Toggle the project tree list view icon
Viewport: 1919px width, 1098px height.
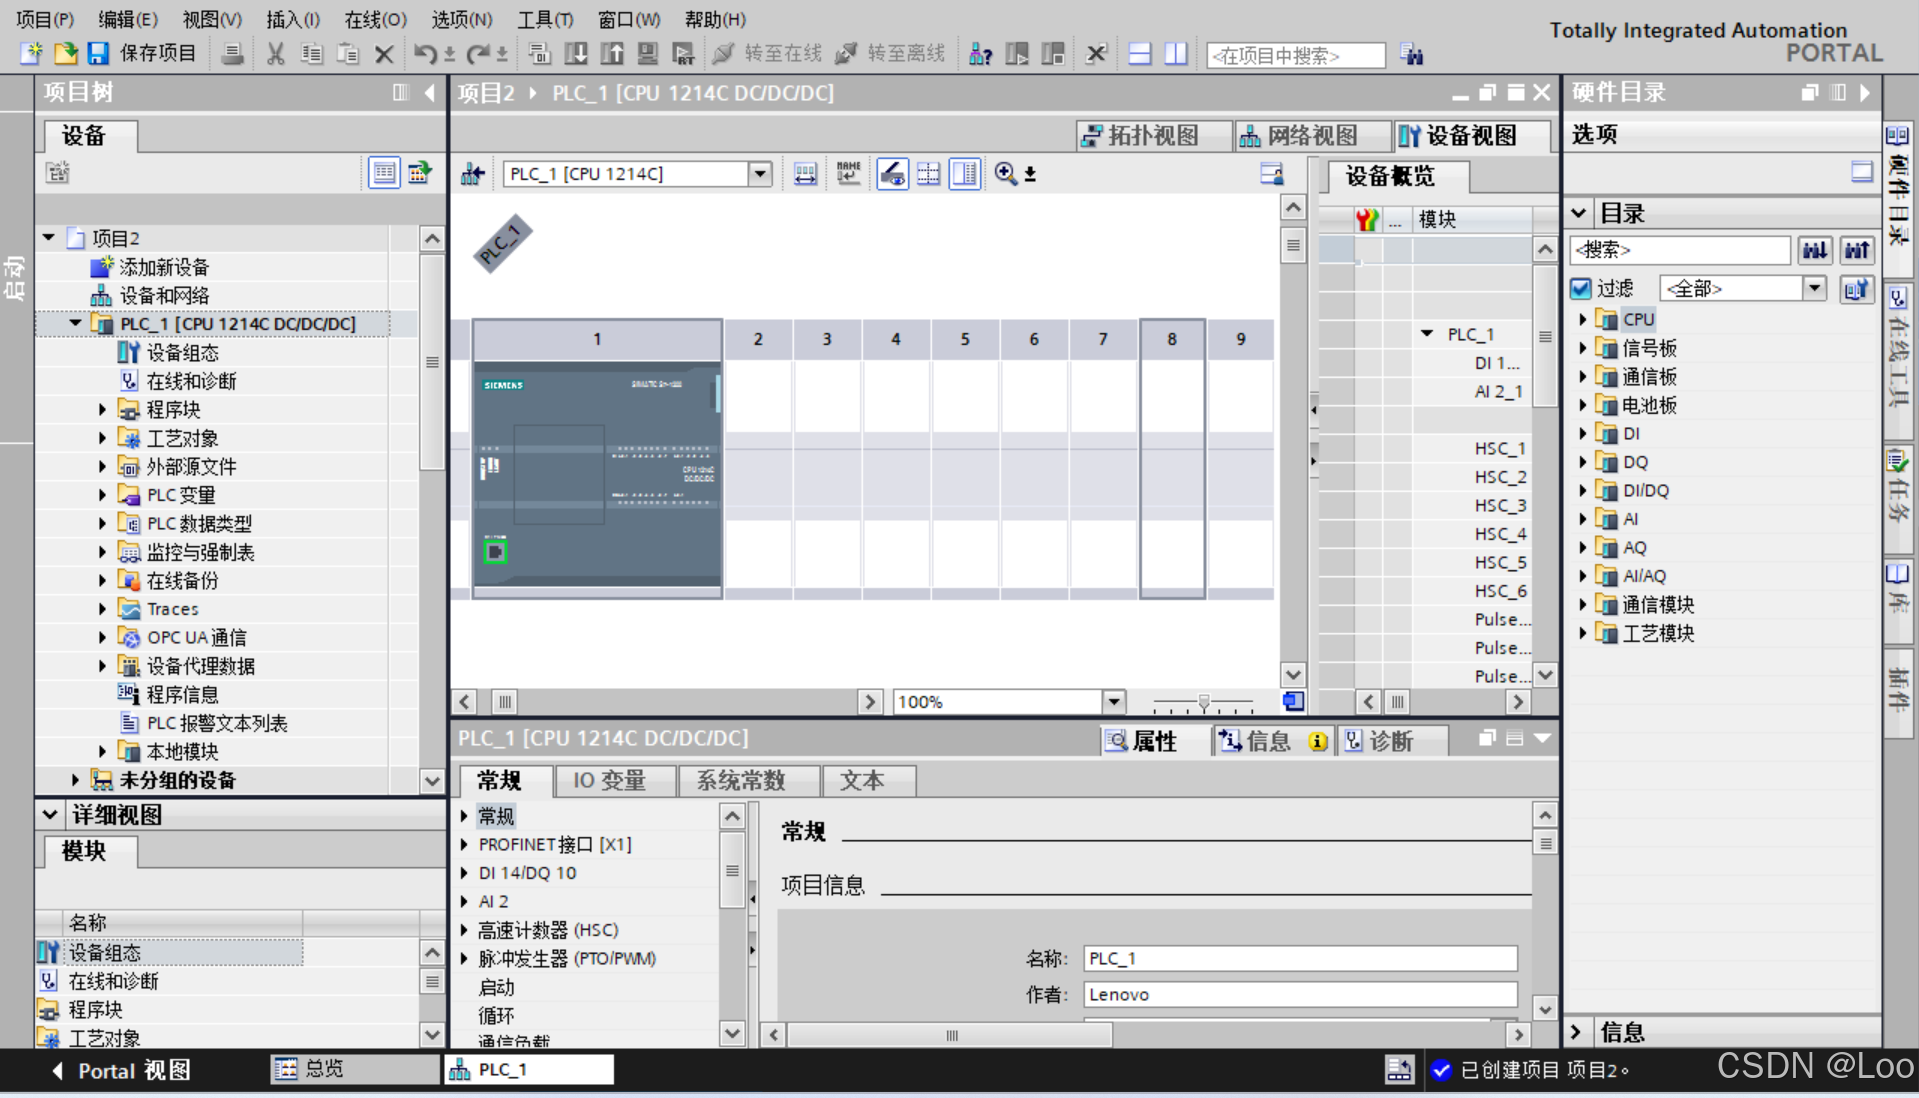tap(384, 173)
